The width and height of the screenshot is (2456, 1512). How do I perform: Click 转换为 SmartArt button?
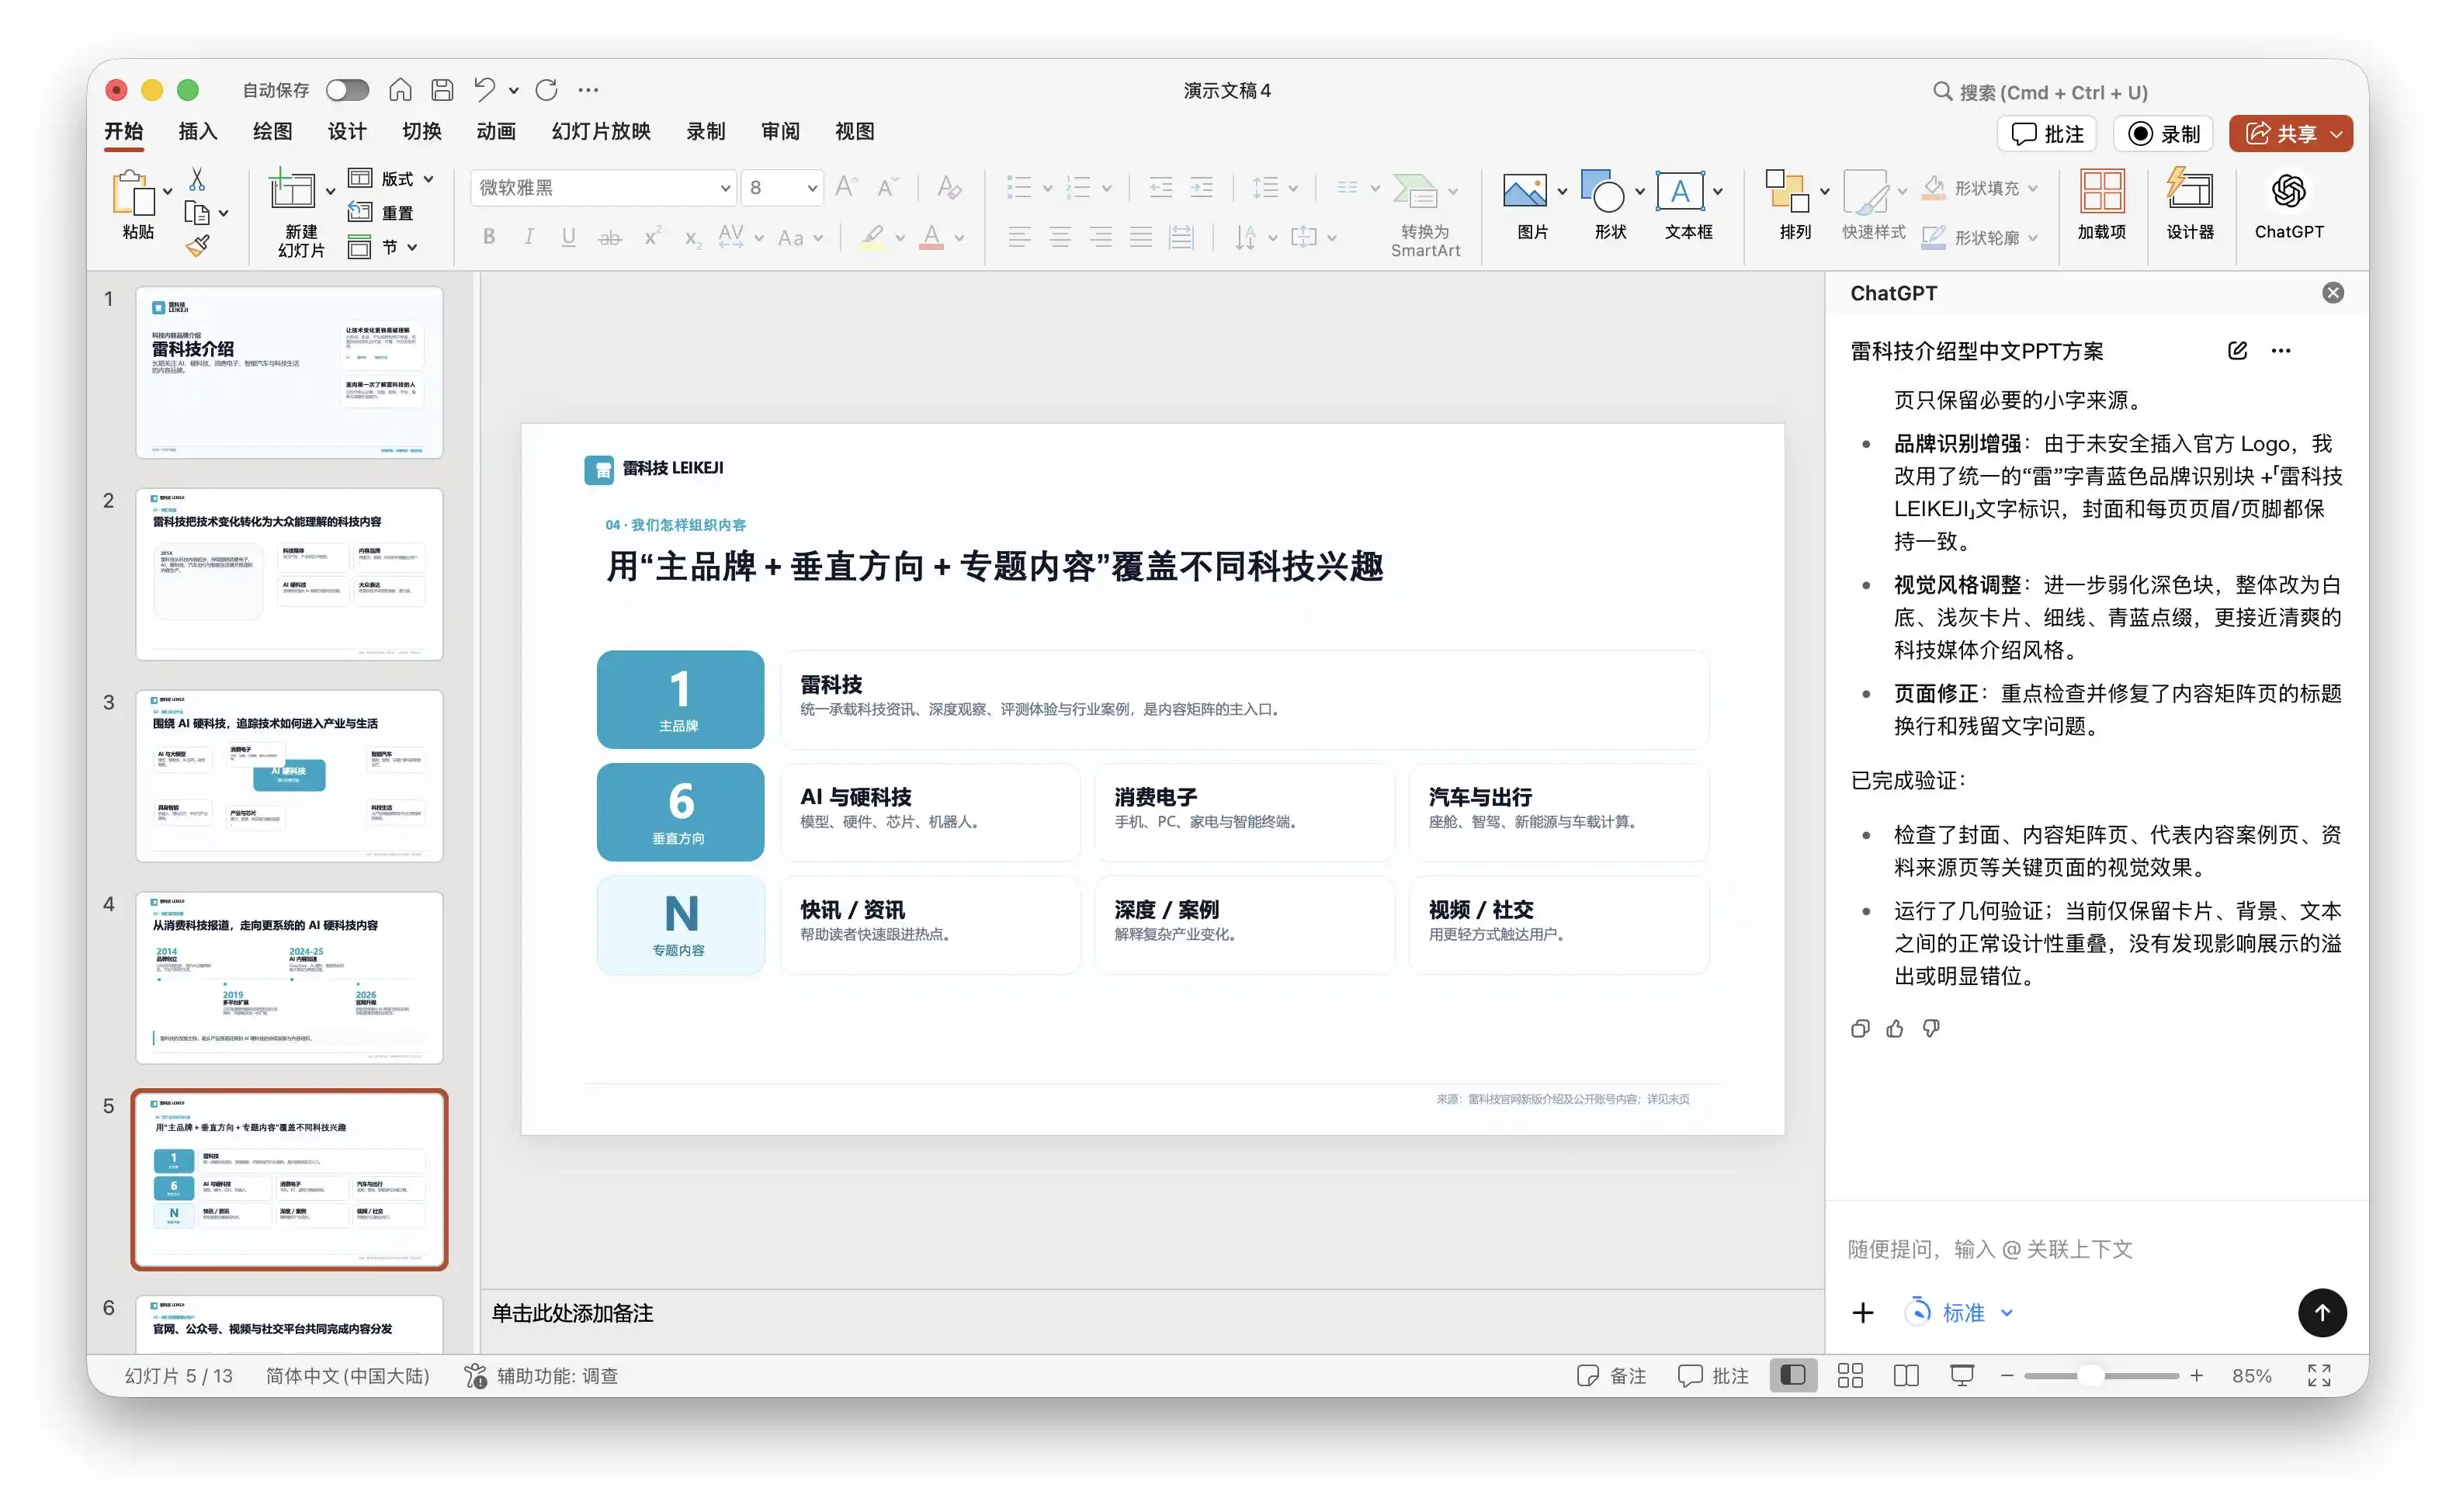1425,214
